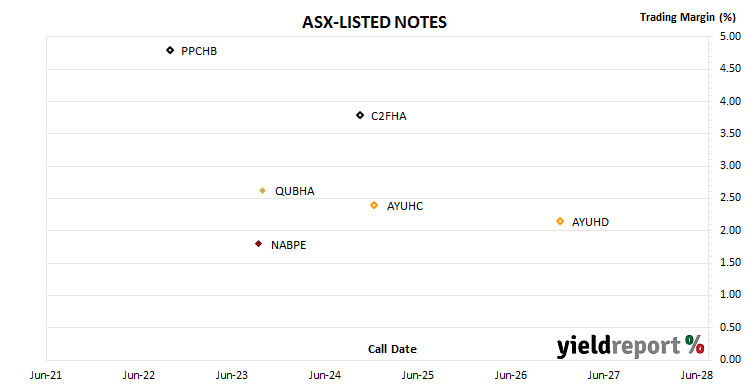Click the 0.00 y-axis value
Screen dimensions: 750x391
click(730, 359)
